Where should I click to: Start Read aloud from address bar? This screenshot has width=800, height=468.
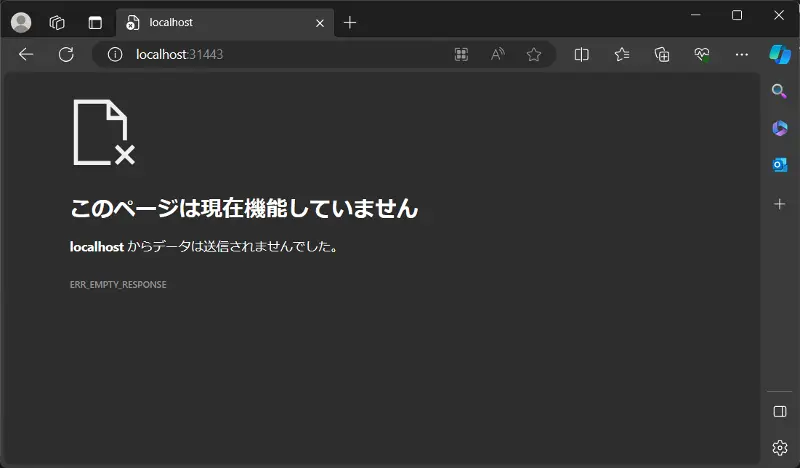pyautogui.click(x=497, y=54)
